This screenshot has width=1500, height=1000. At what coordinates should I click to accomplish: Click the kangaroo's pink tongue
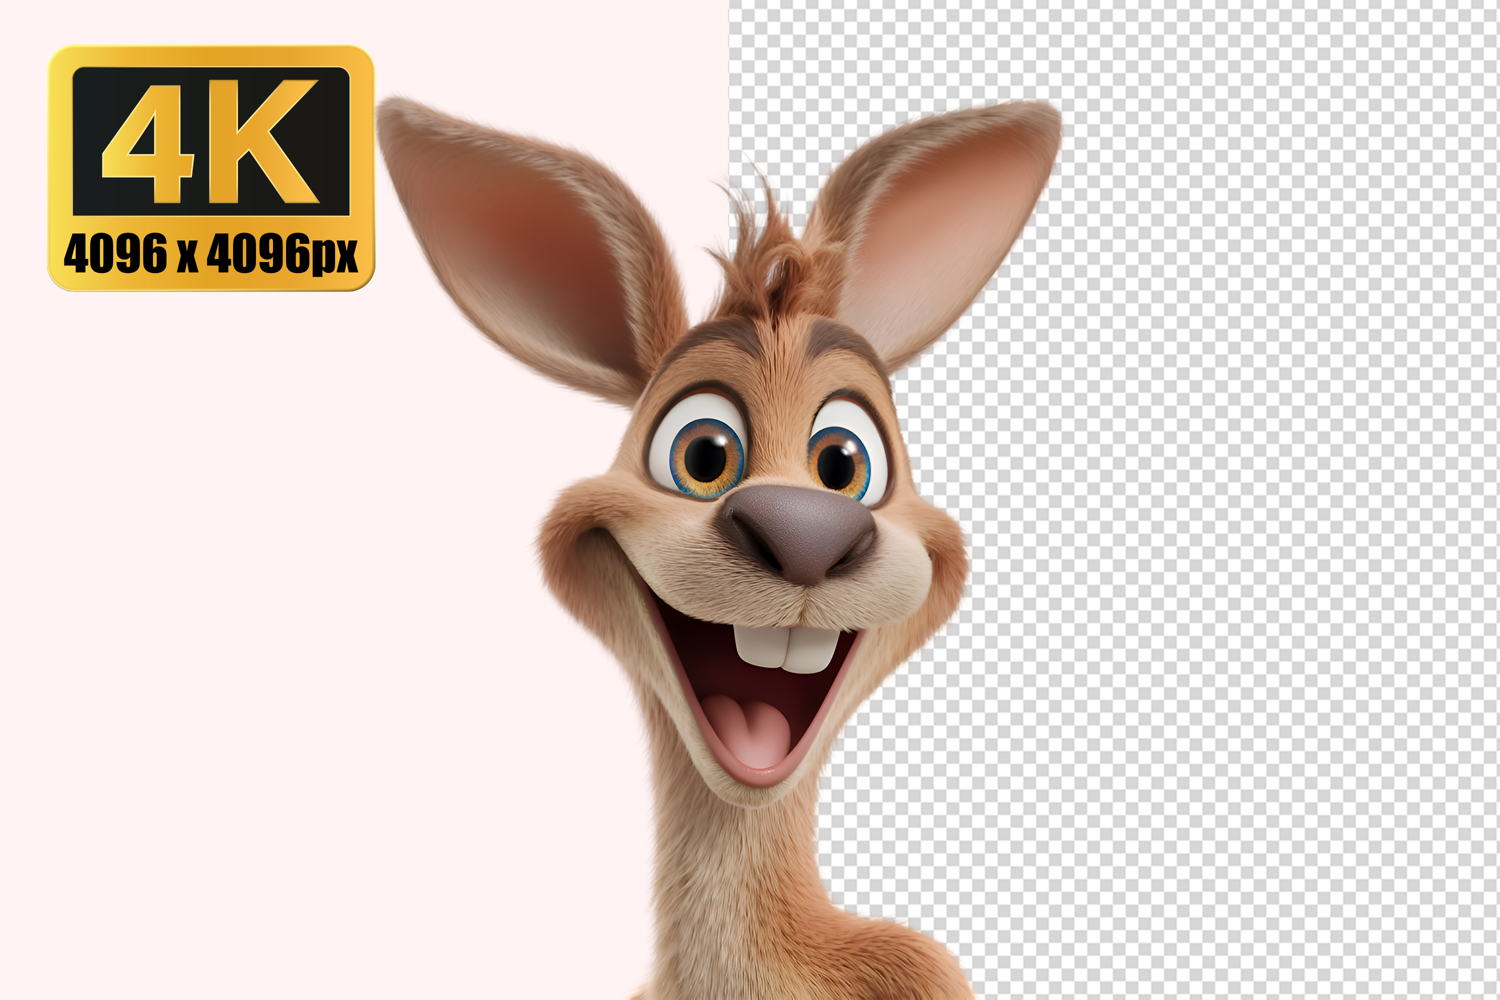[x=756, y=730]
